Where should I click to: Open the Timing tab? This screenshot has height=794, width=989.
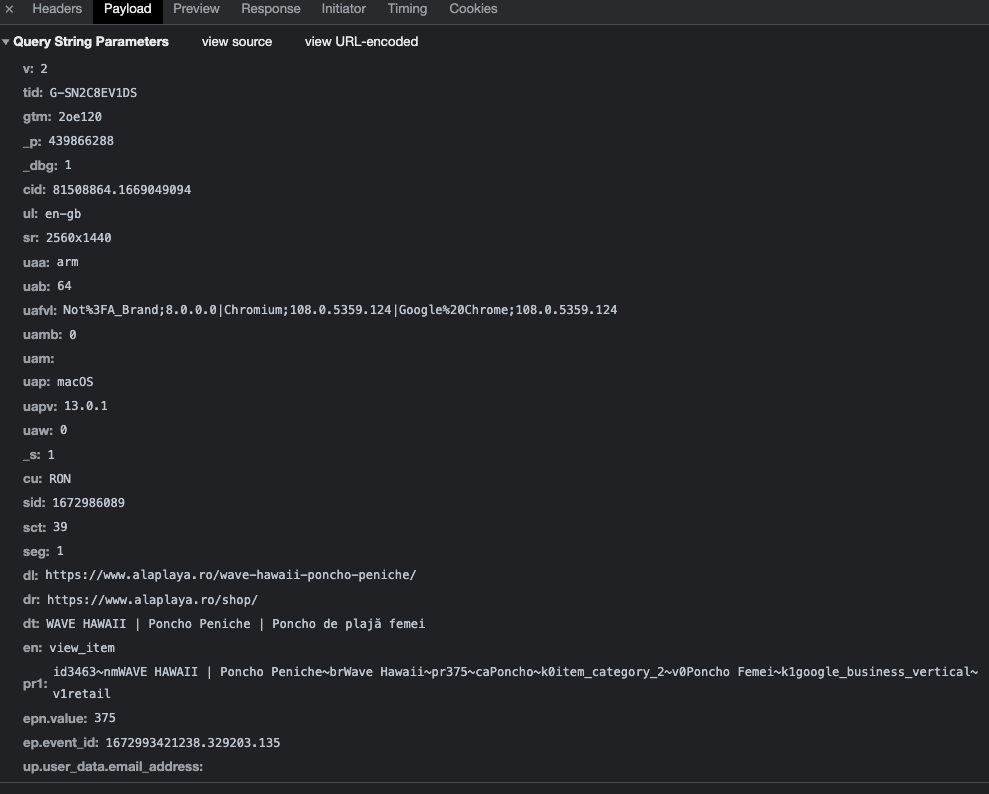click(x=407, y=9)
